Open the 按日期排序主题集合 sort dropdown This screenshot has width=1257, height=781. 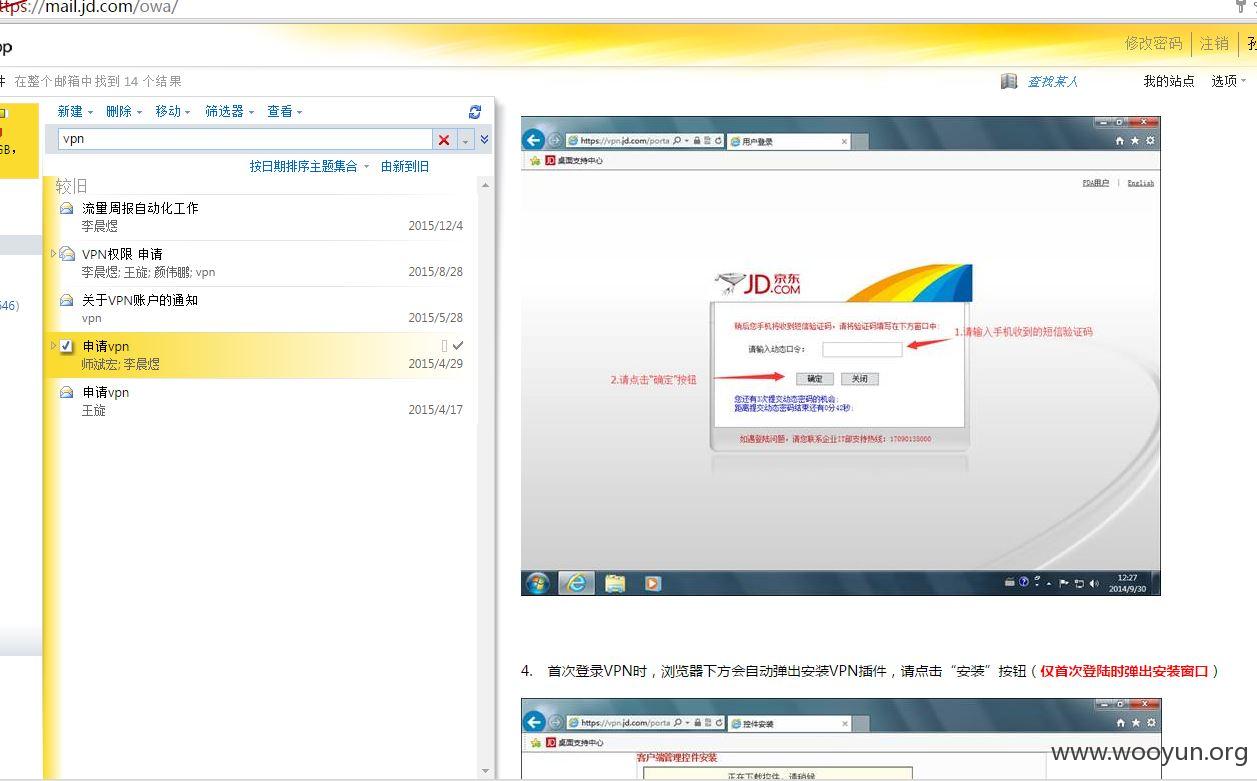tap(309, 166)
